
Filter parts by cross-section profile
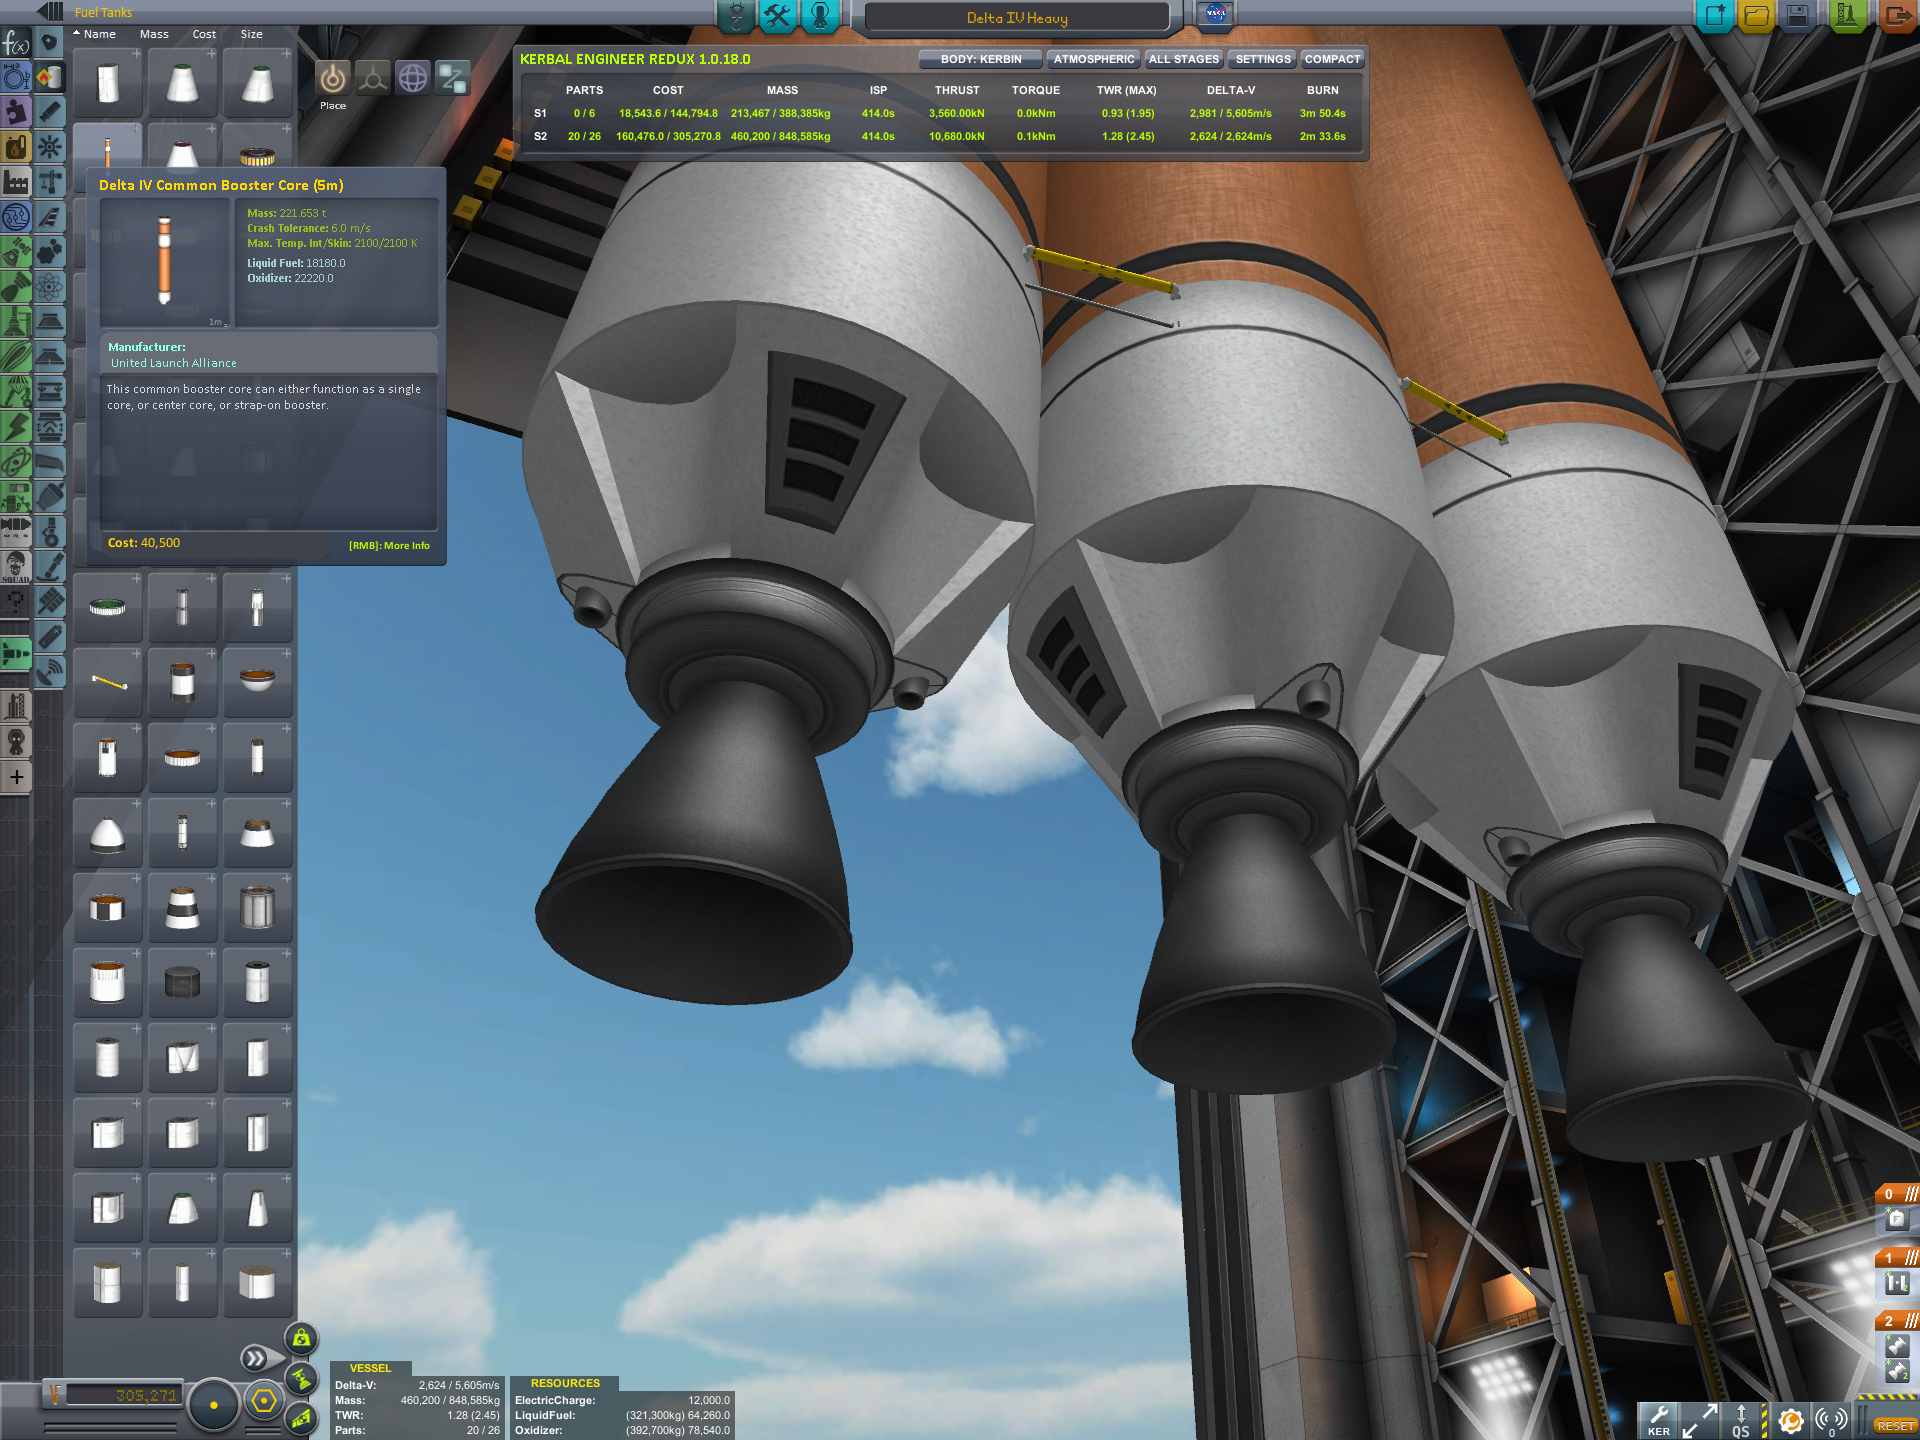tap(16, 78)
